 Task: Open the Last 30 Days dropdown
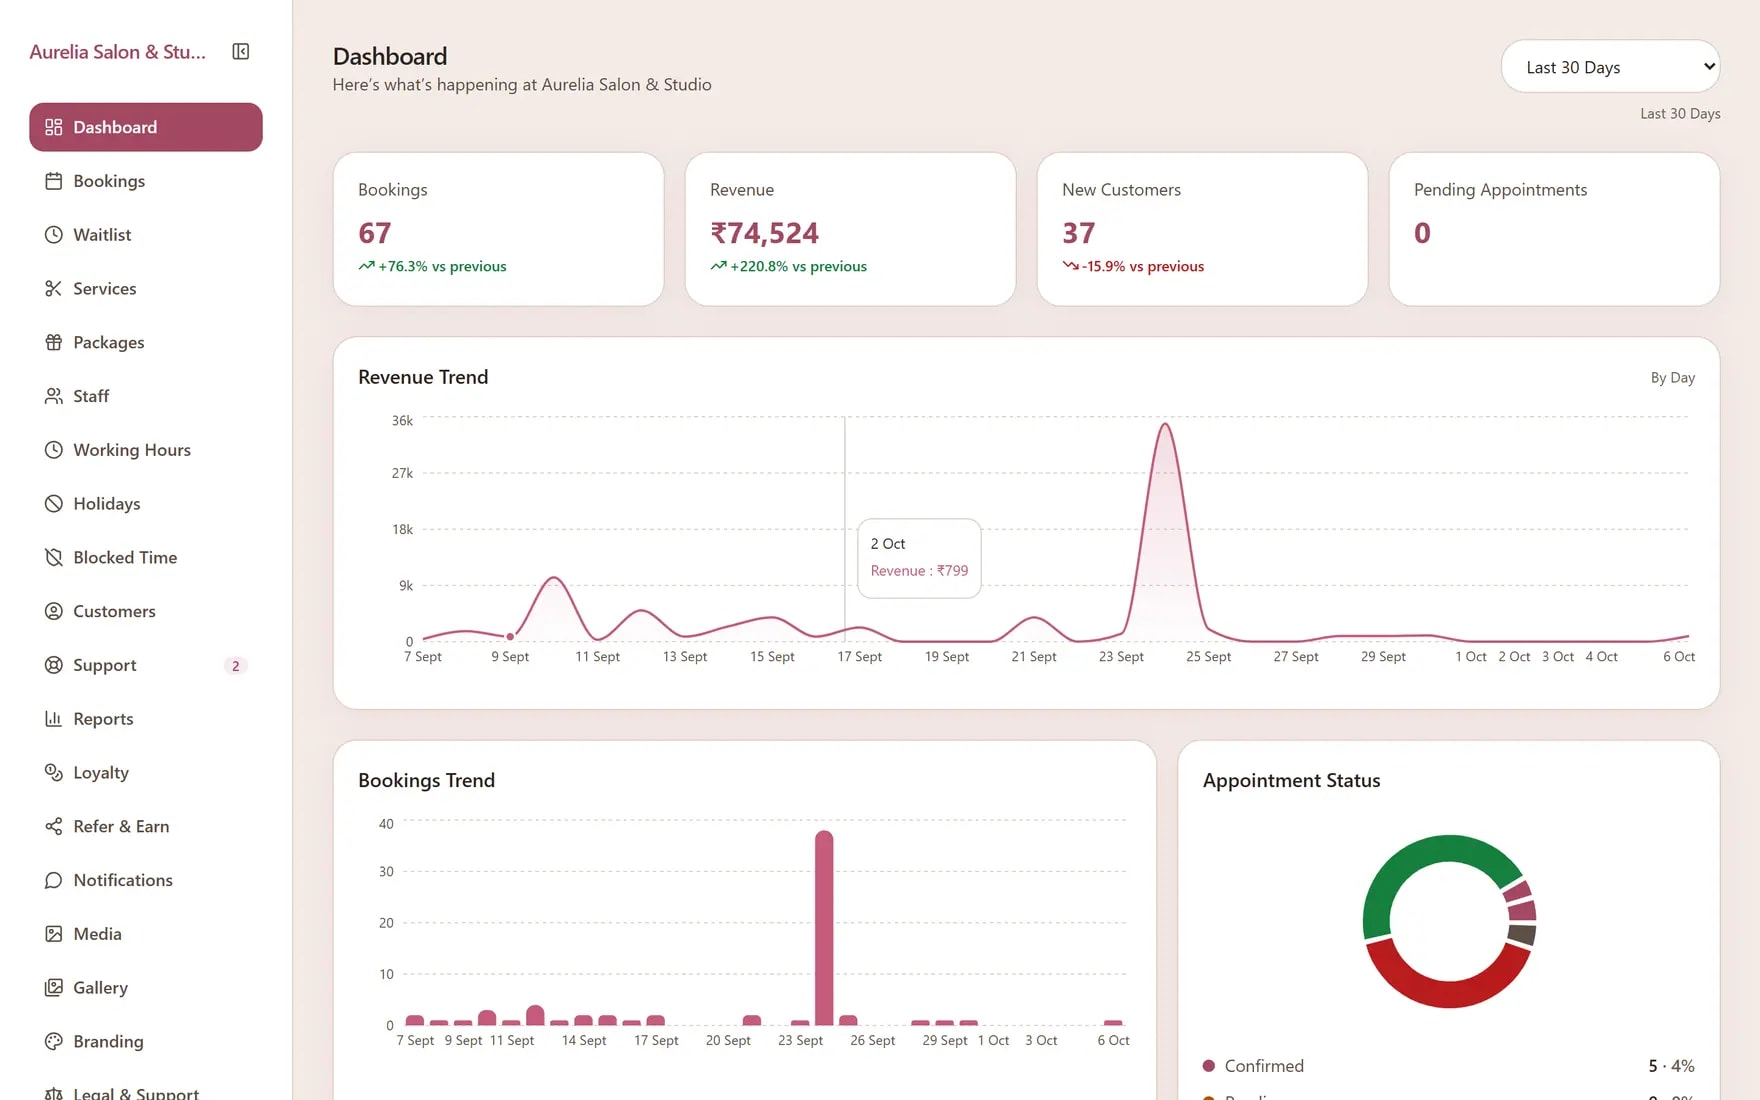(1610, 67)
